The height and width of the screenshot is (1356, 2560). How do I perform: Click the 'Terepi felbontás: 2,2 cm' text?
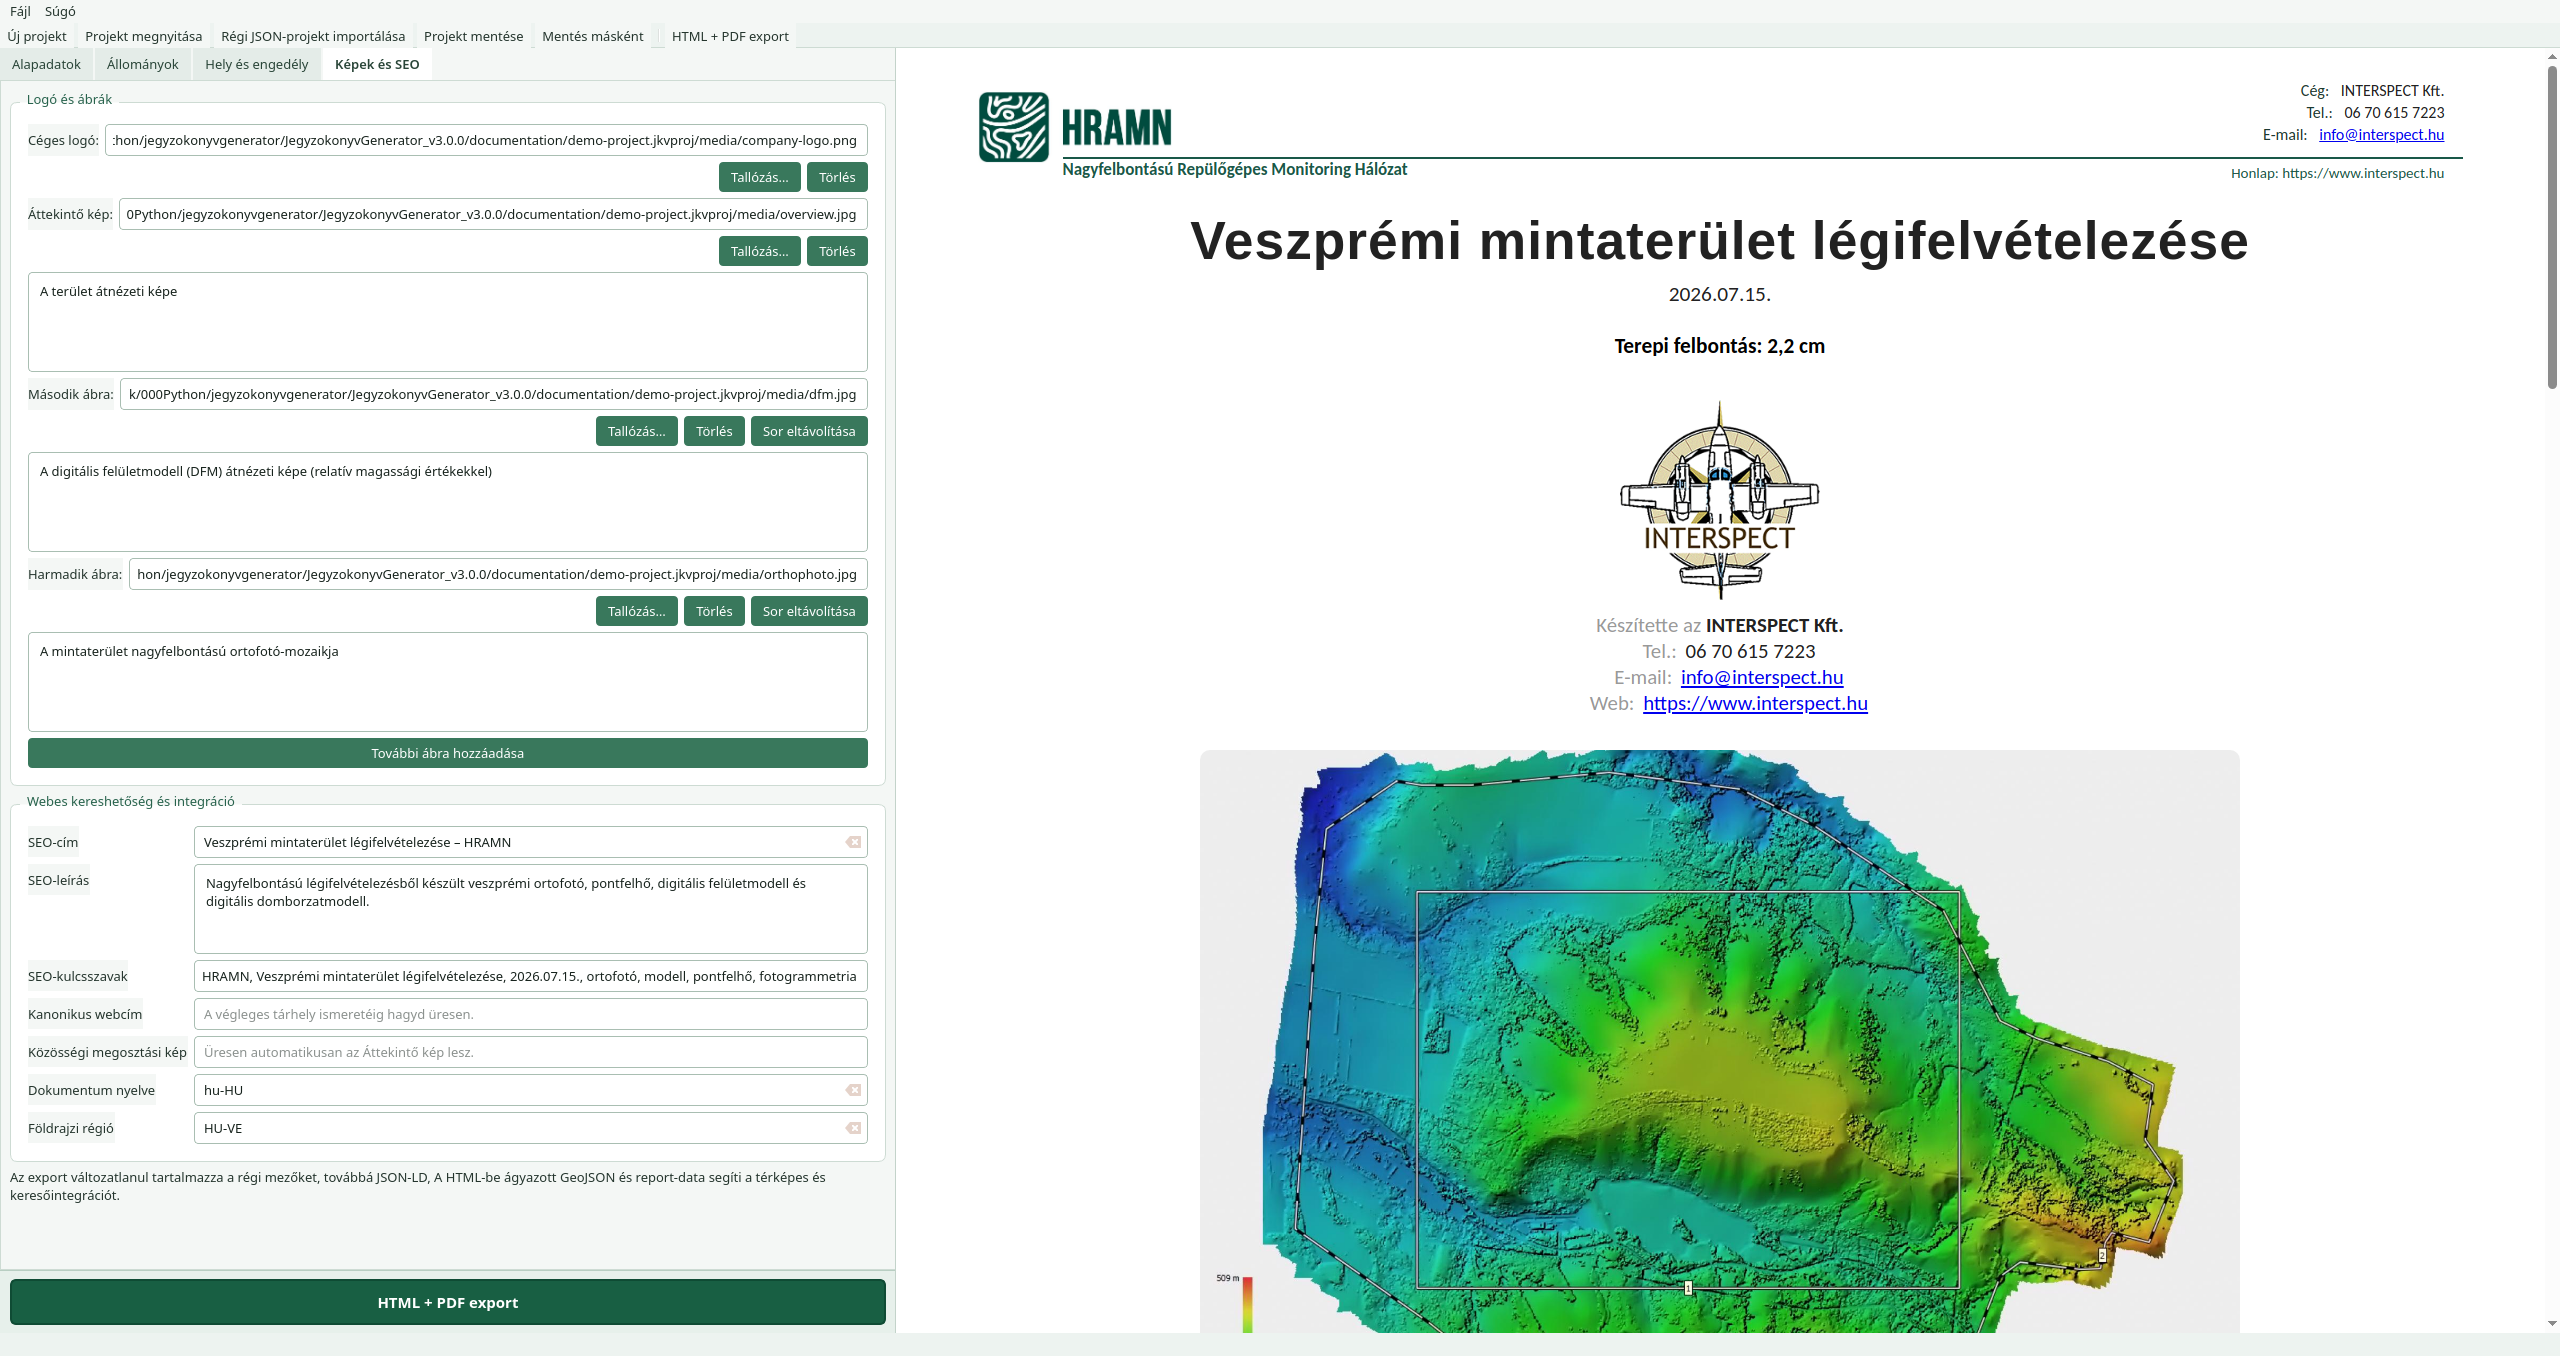pos(1719,346)
